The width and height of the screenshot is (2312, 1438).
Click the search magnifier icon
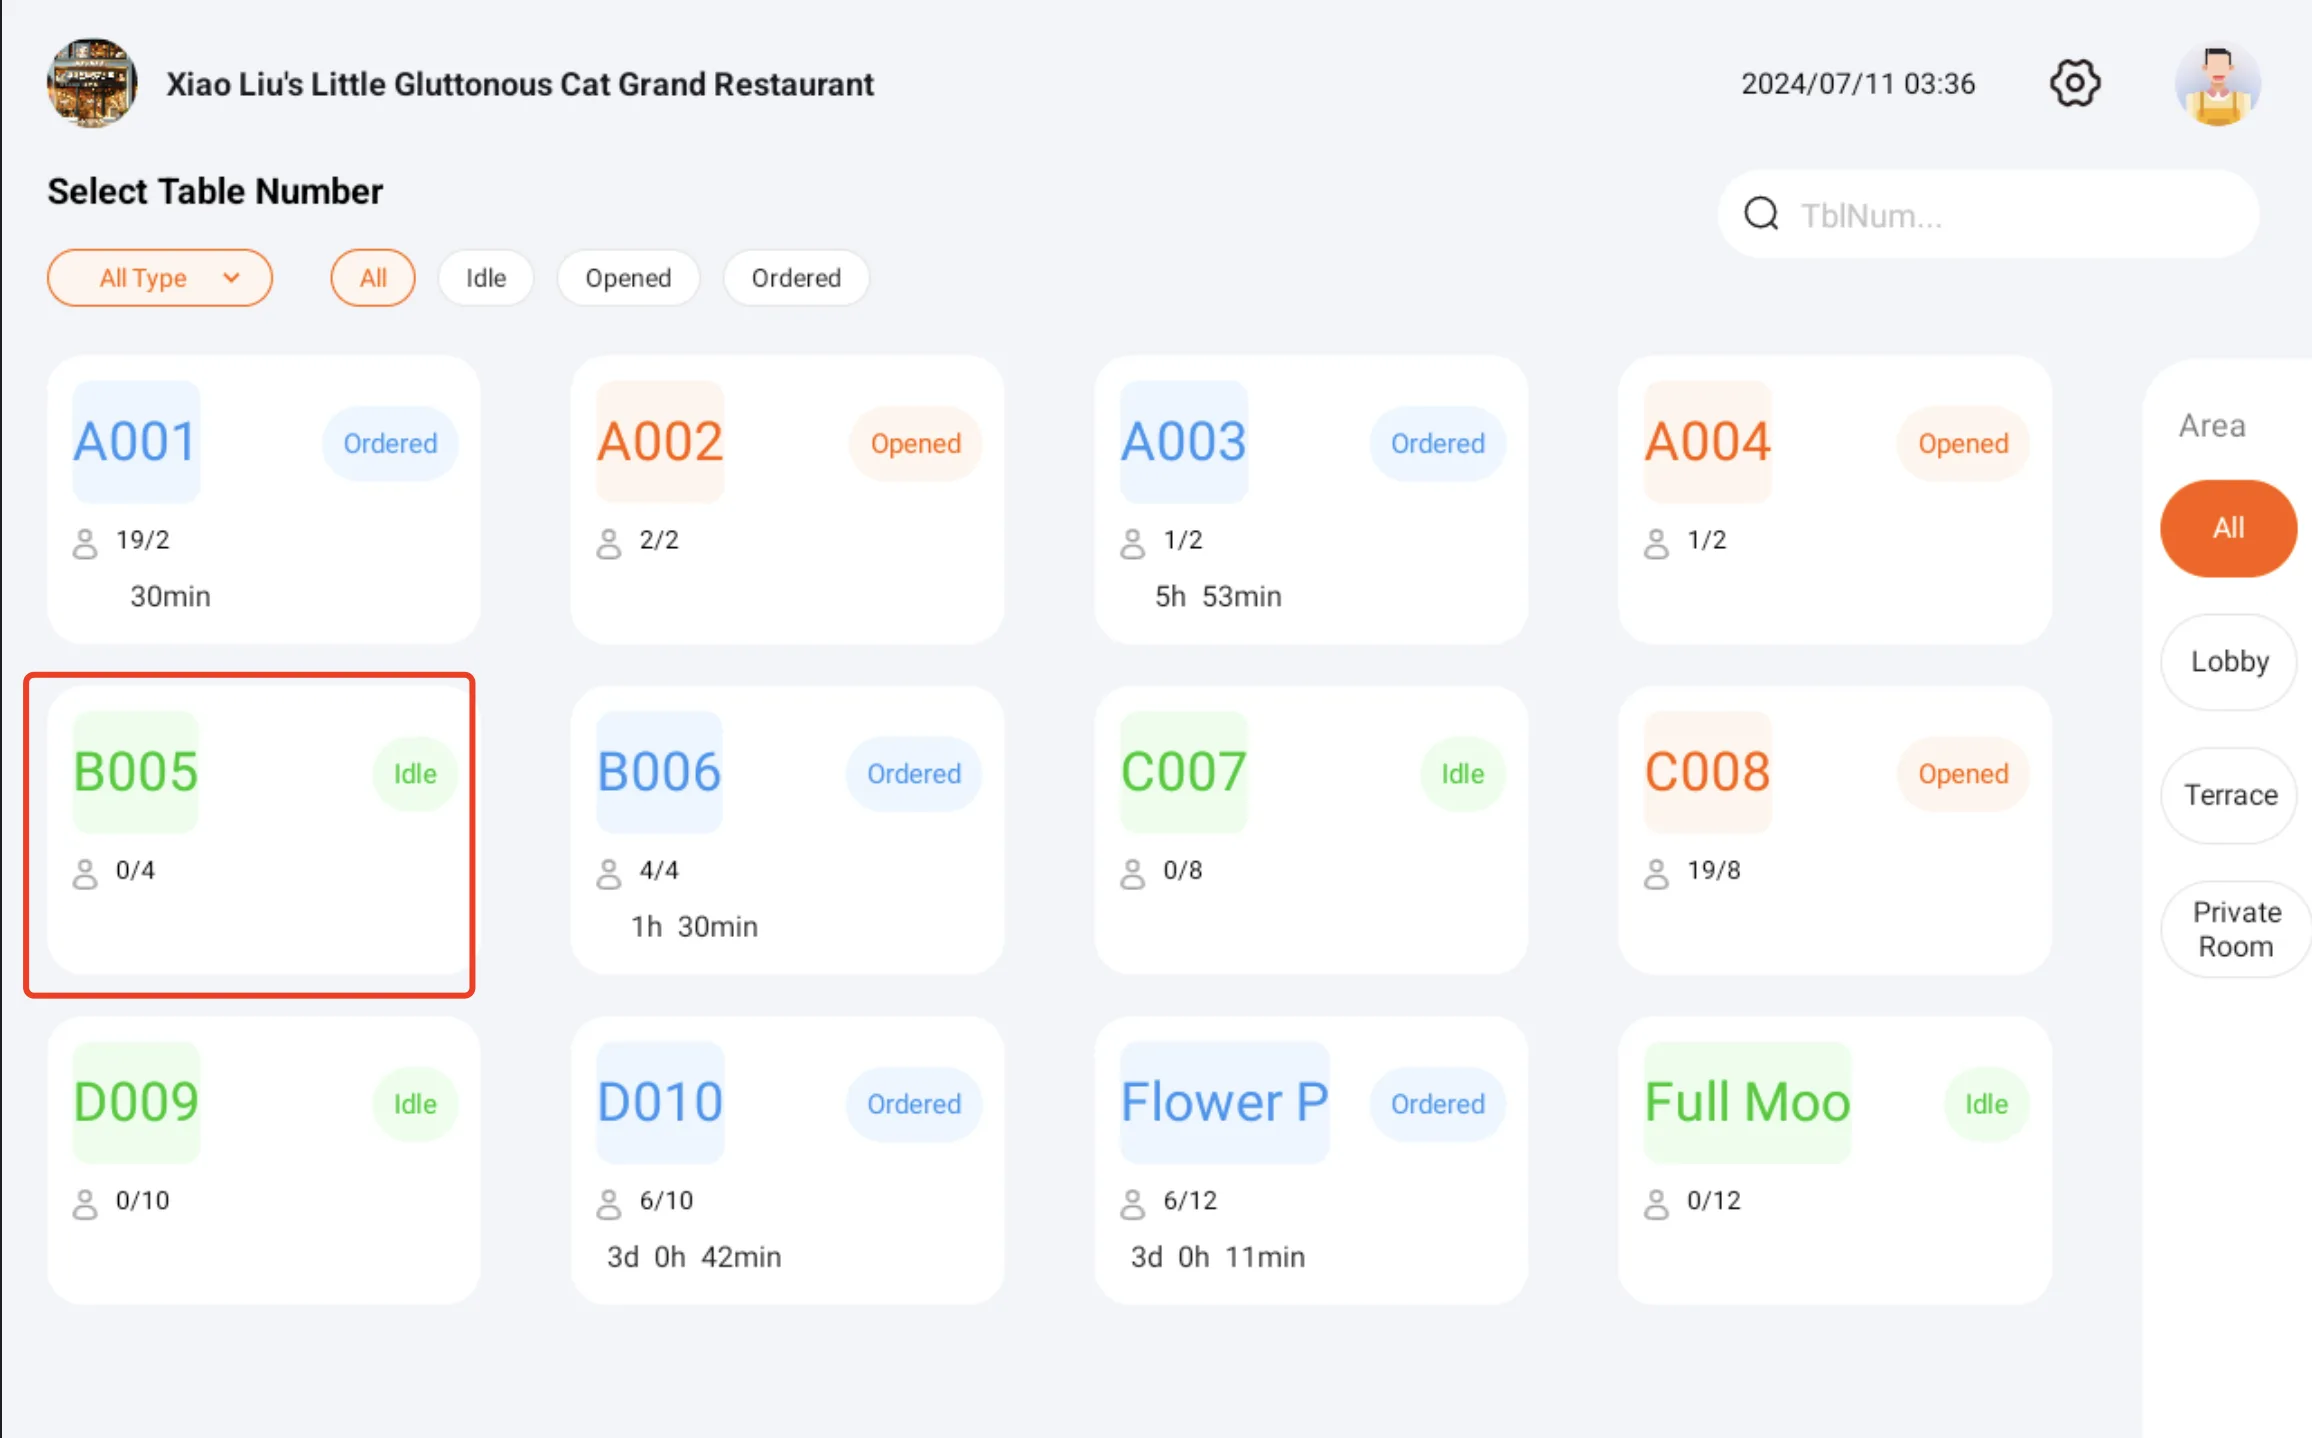click(1761, 214)
